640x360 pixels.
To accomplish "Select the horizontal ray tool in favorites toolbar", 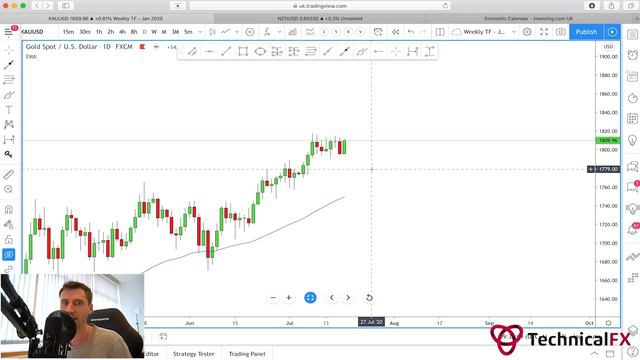I will 378,51.
